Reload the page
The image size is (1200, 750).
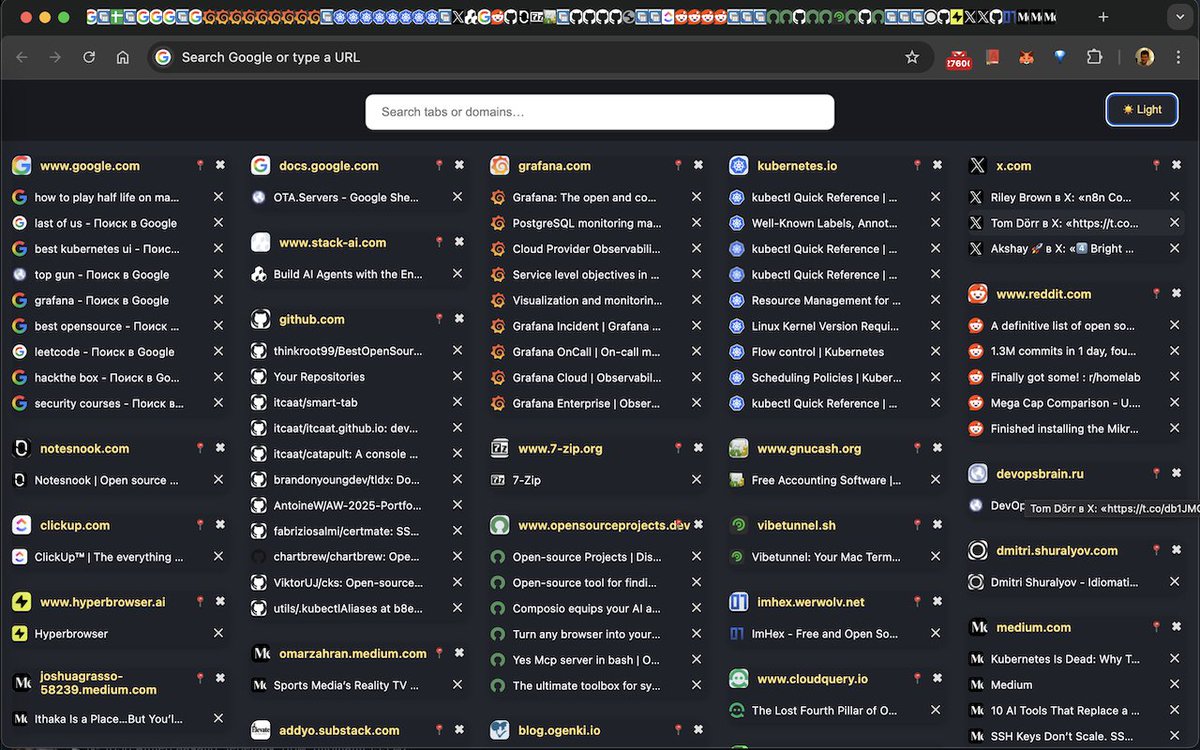pyautogui.click(x=89, y=57)
